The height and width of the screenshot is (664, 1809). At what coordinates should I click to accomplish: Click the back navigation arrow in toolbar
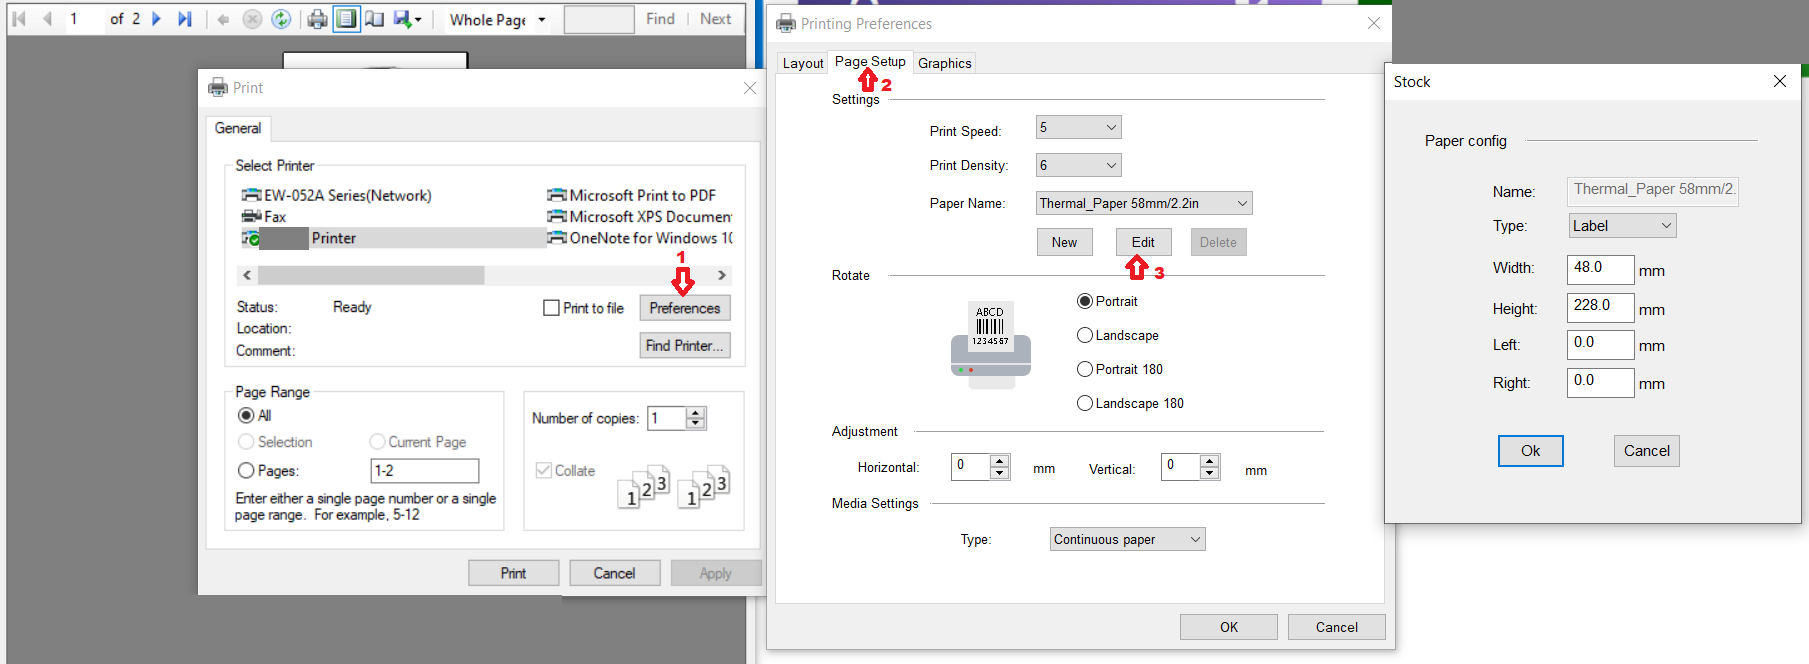click(x=223, y=19)
